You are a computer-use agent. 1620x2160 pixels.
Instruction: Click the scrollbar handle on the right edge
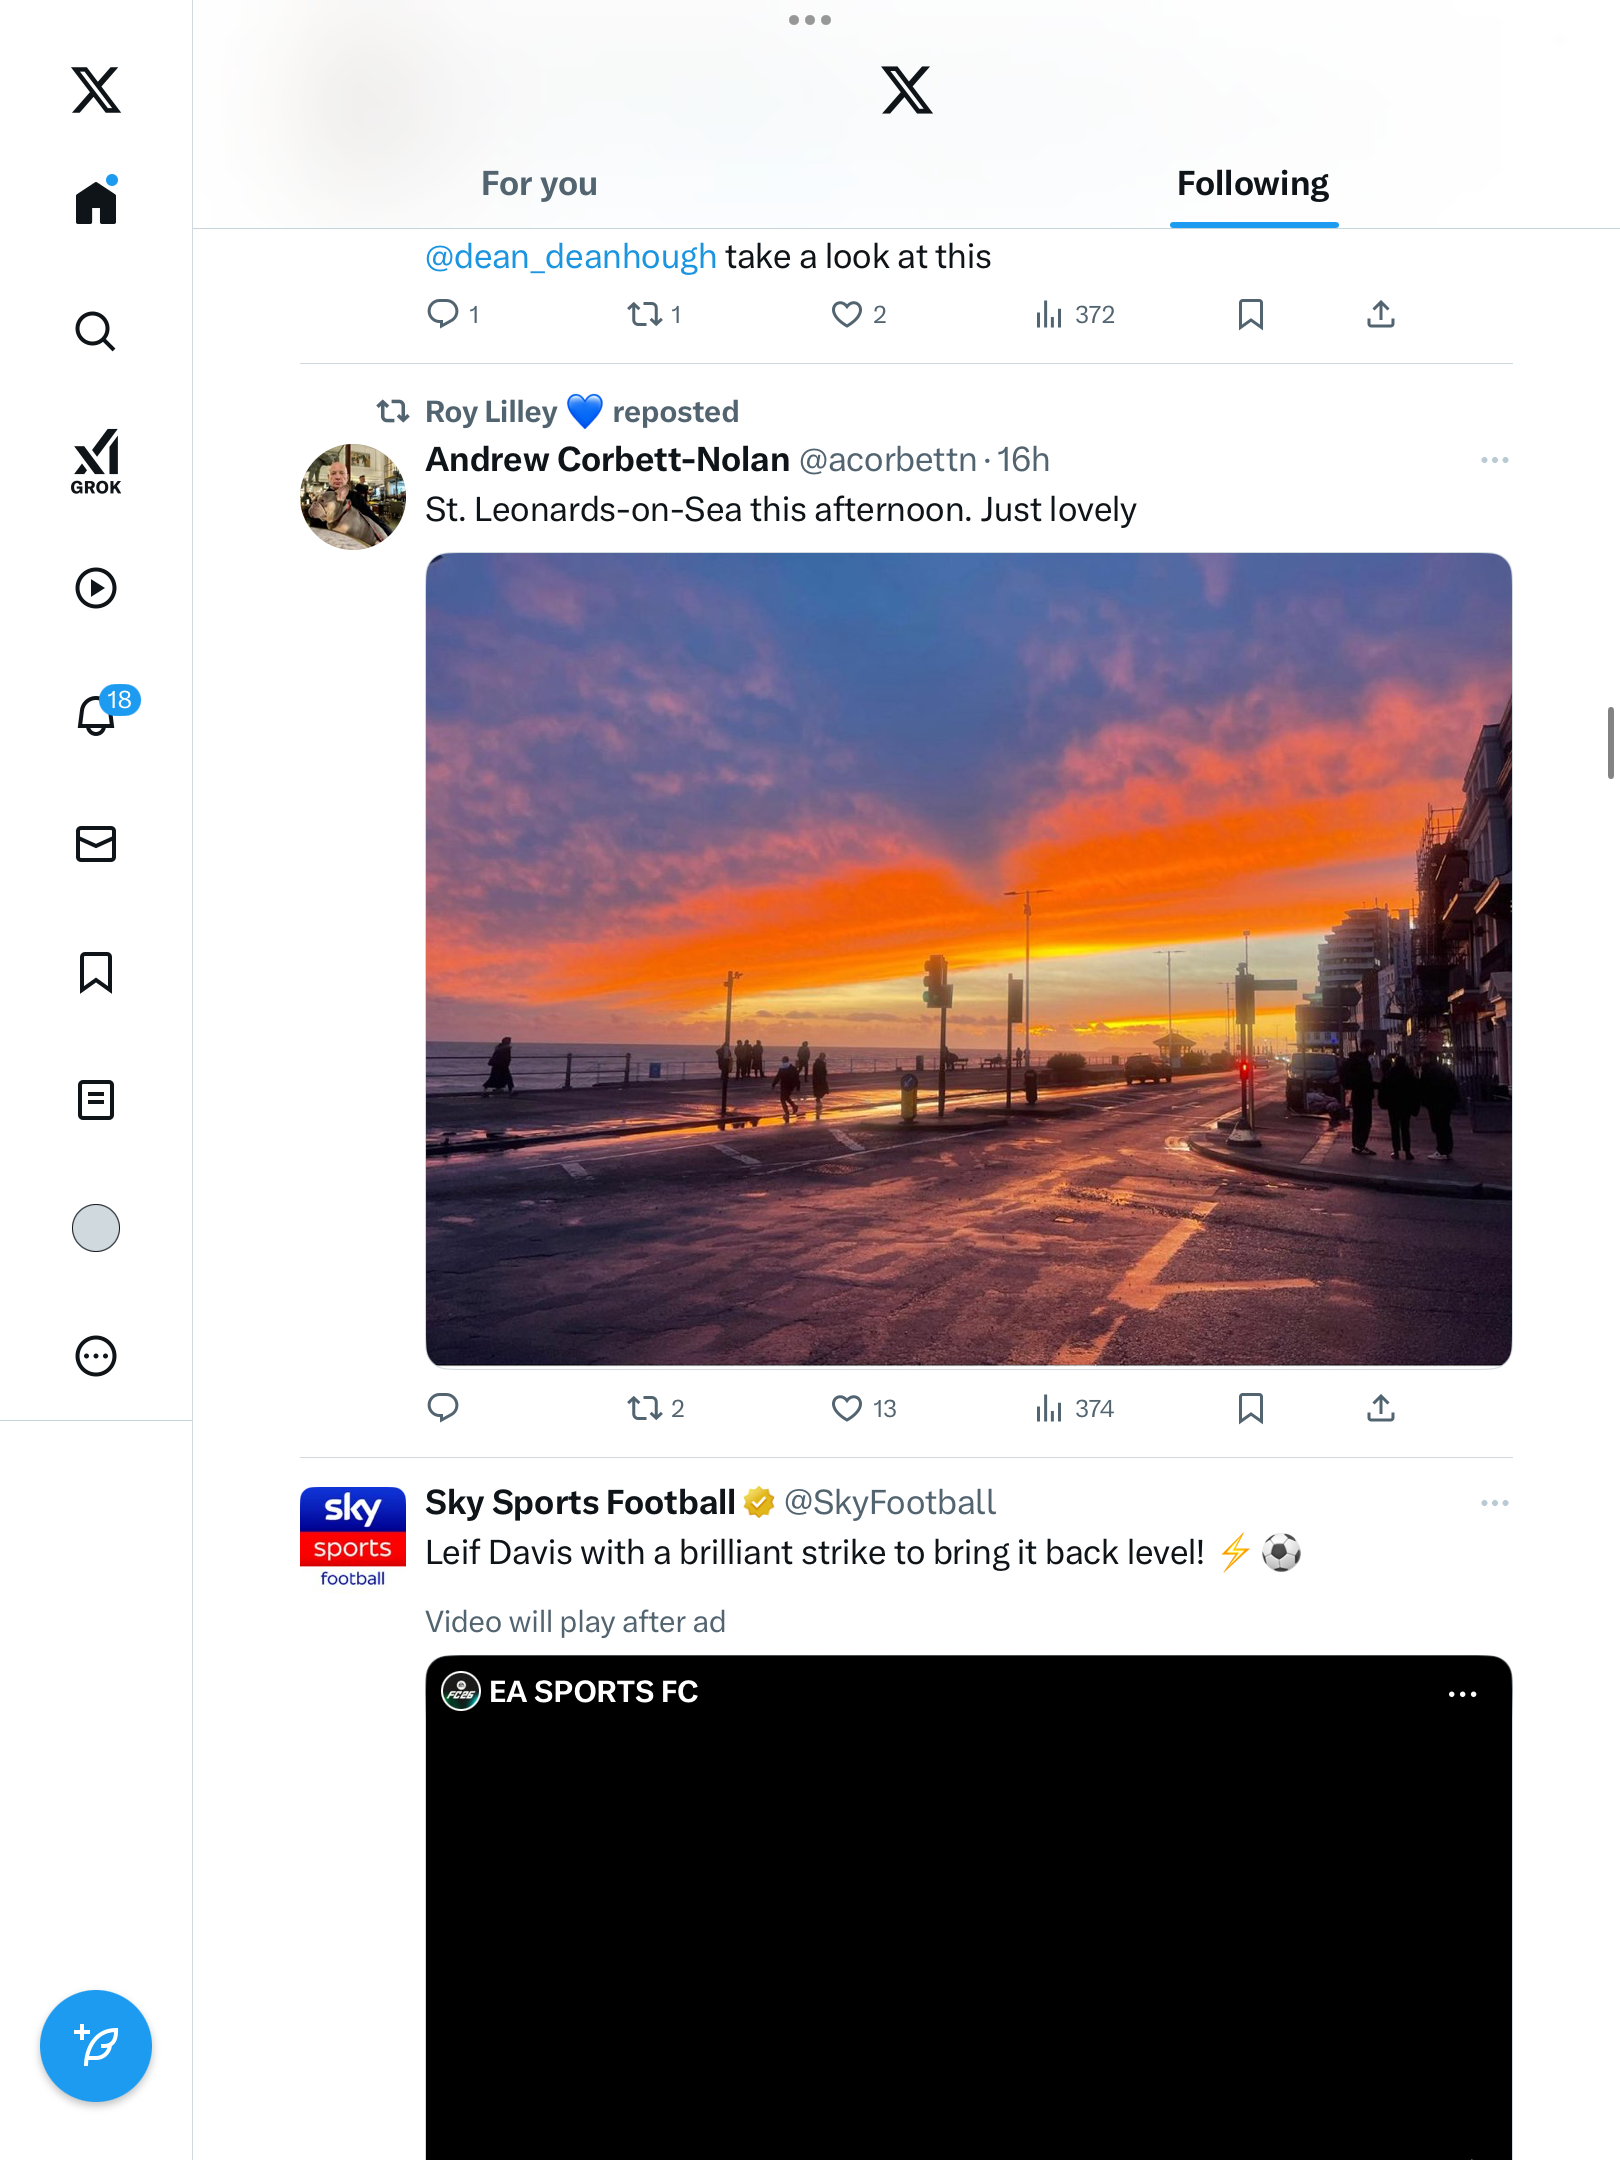click(x=1610, y=742)
